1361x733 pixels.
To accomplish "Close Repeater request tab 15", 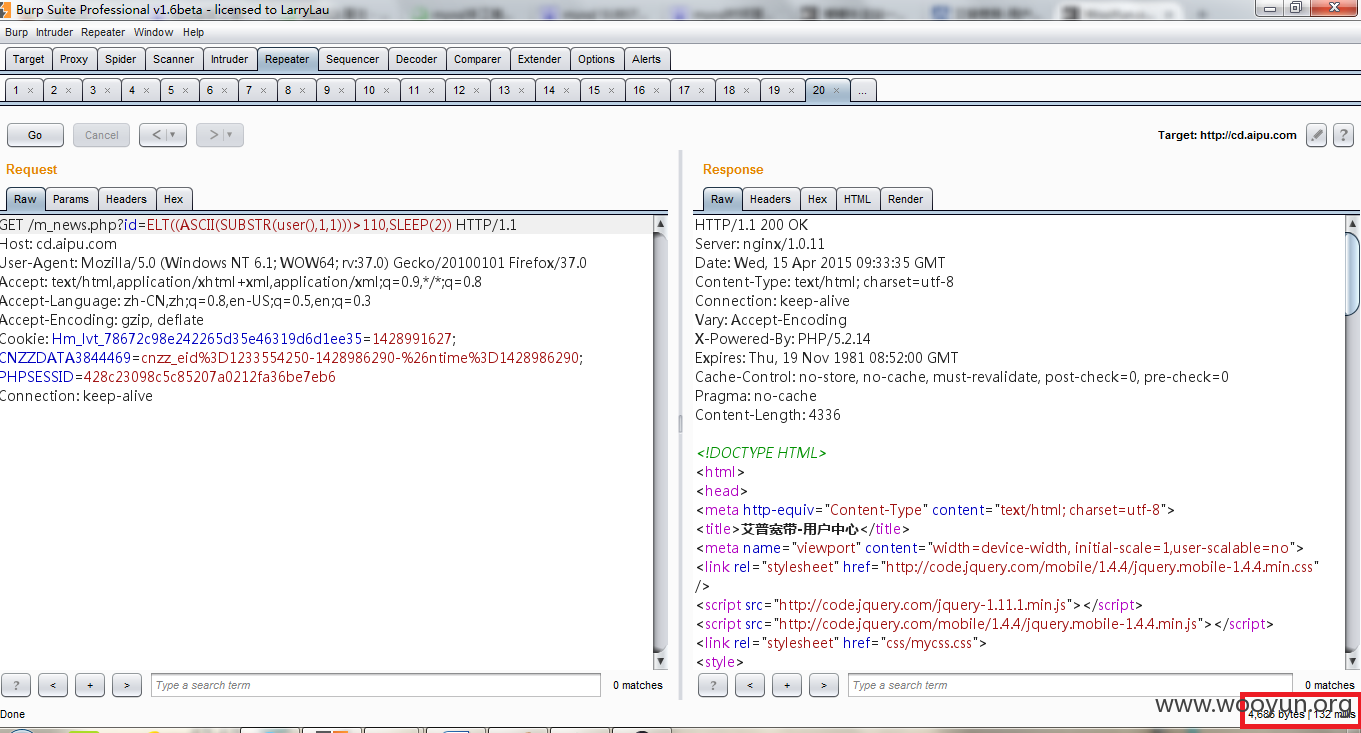I will click(611, 91).
